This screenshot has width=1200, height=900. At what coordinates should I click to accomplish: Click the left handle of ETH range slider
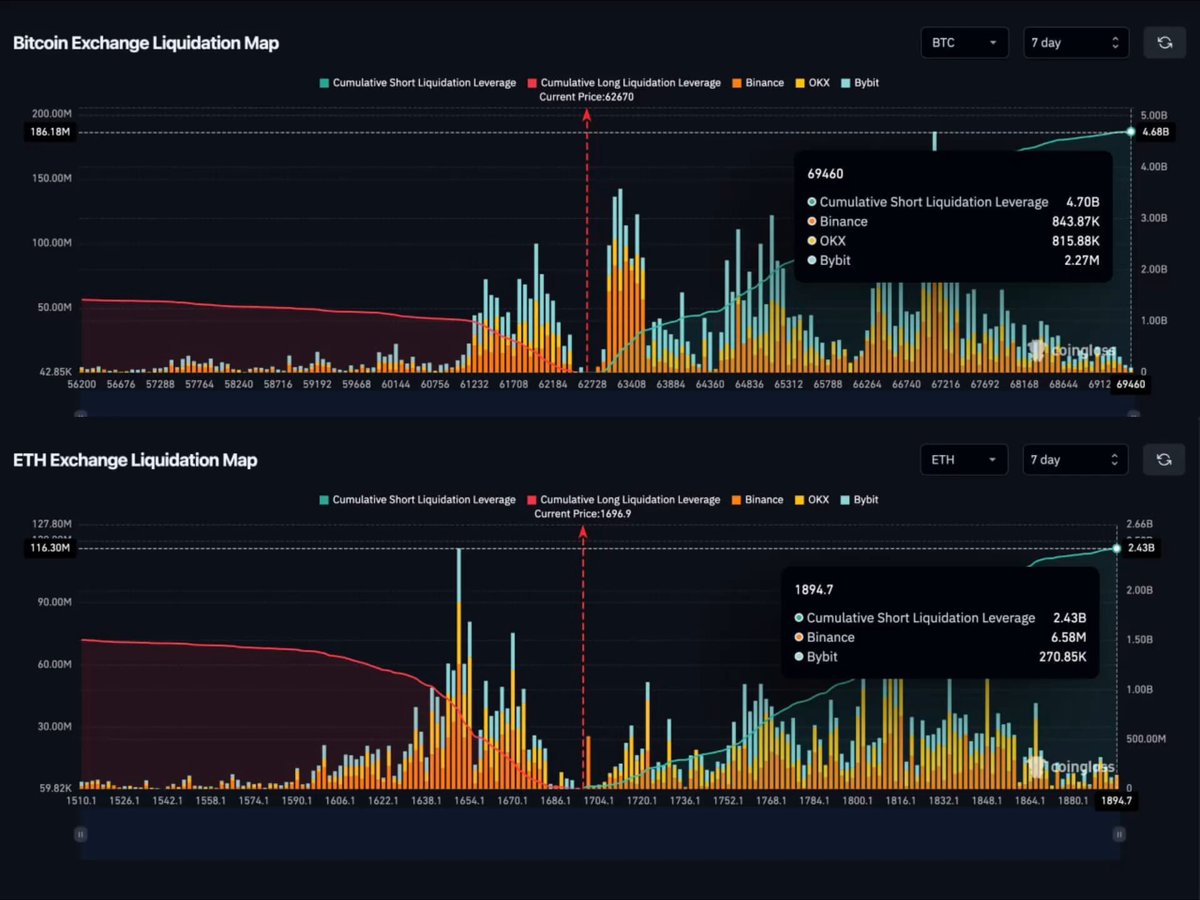click(81, 834)
